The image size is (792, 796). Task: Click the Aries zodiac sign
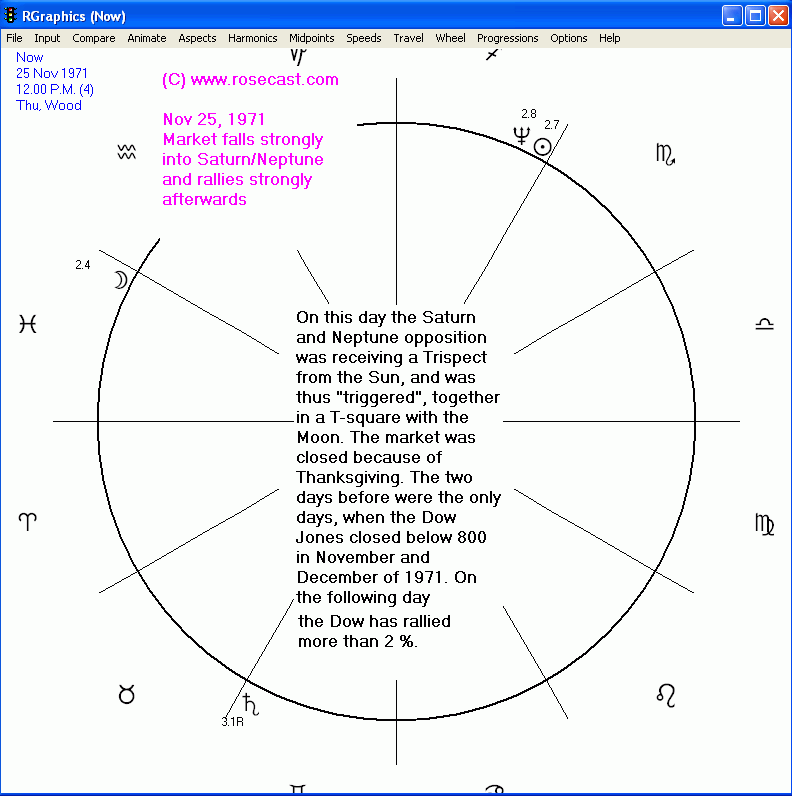click(27, 521)
